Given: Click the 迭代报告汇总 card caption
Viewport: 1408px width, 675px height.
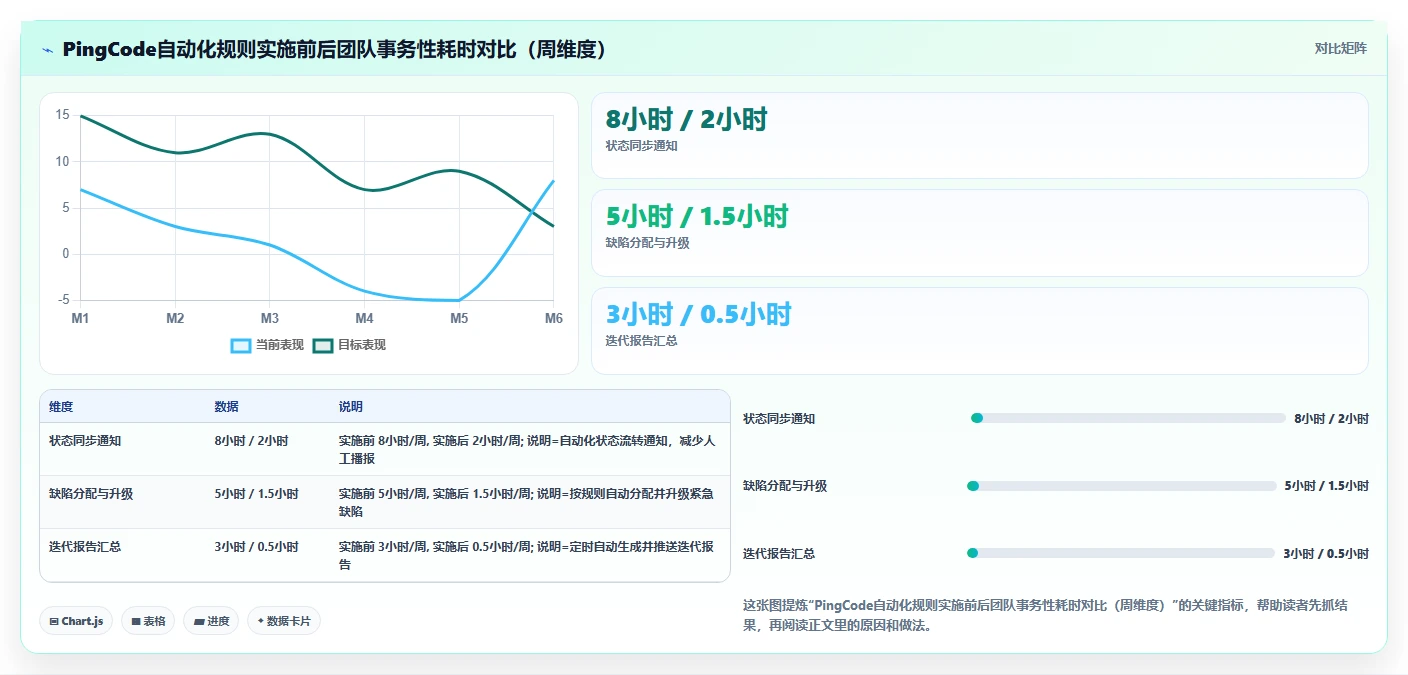Looking at the screenshot, I should [x=641, y=341].
